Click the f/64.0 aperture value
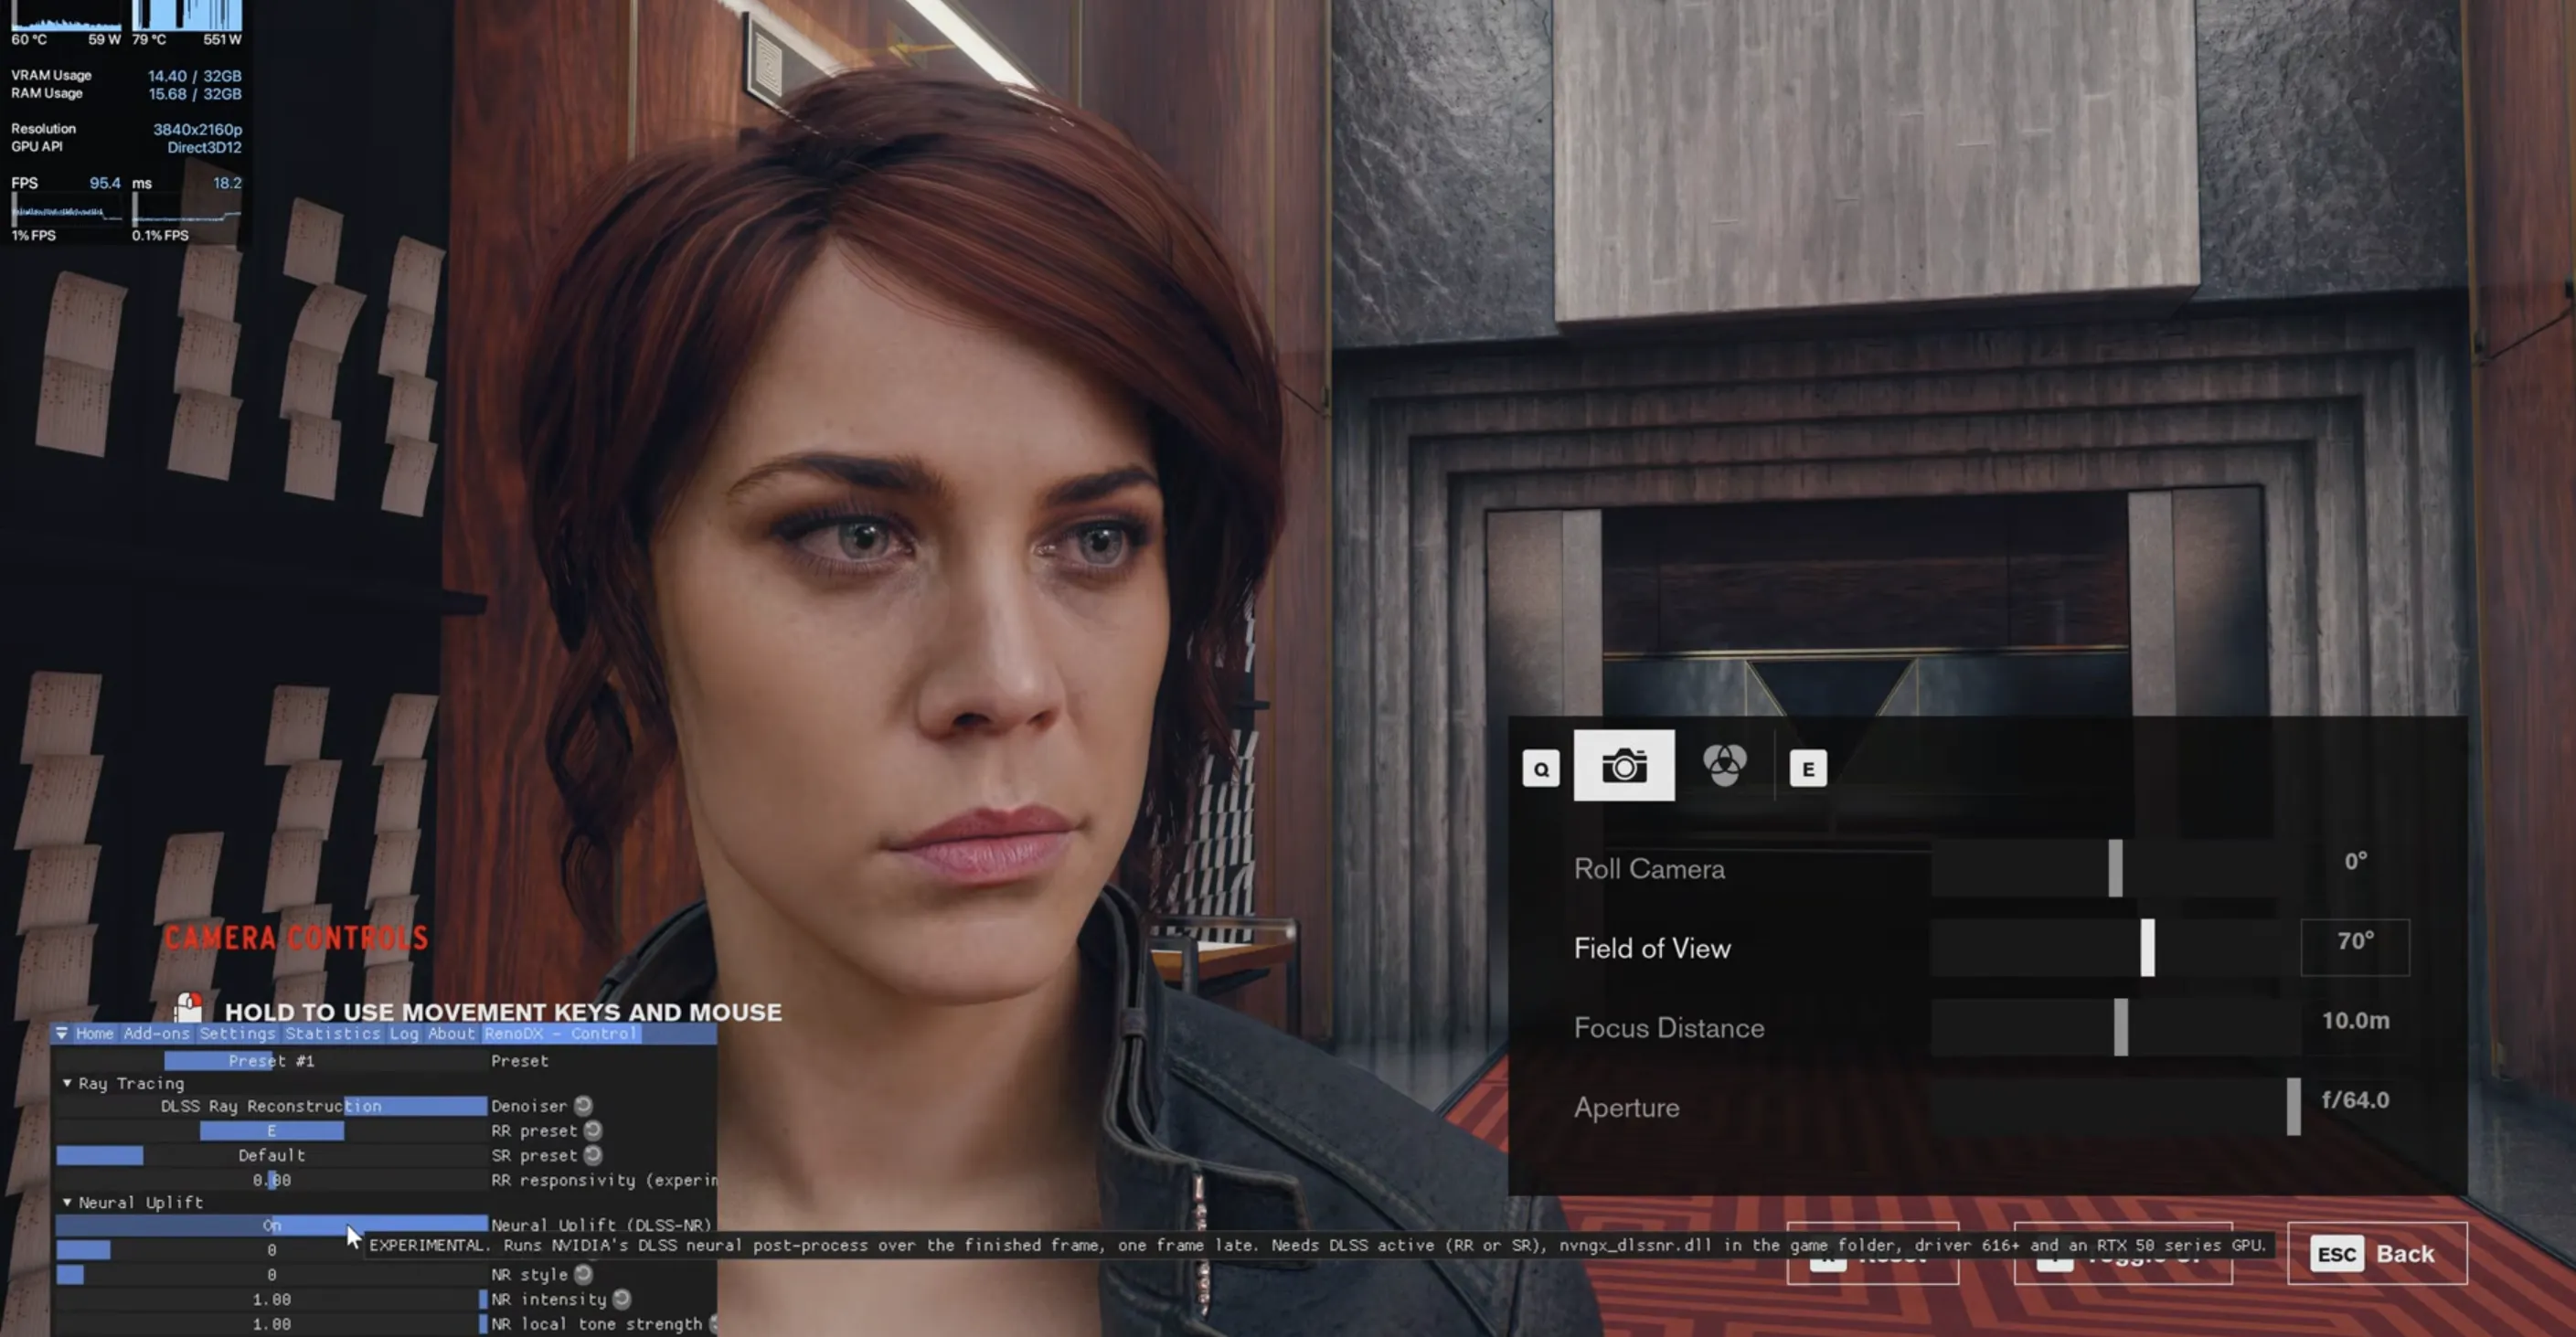 2355,1100
